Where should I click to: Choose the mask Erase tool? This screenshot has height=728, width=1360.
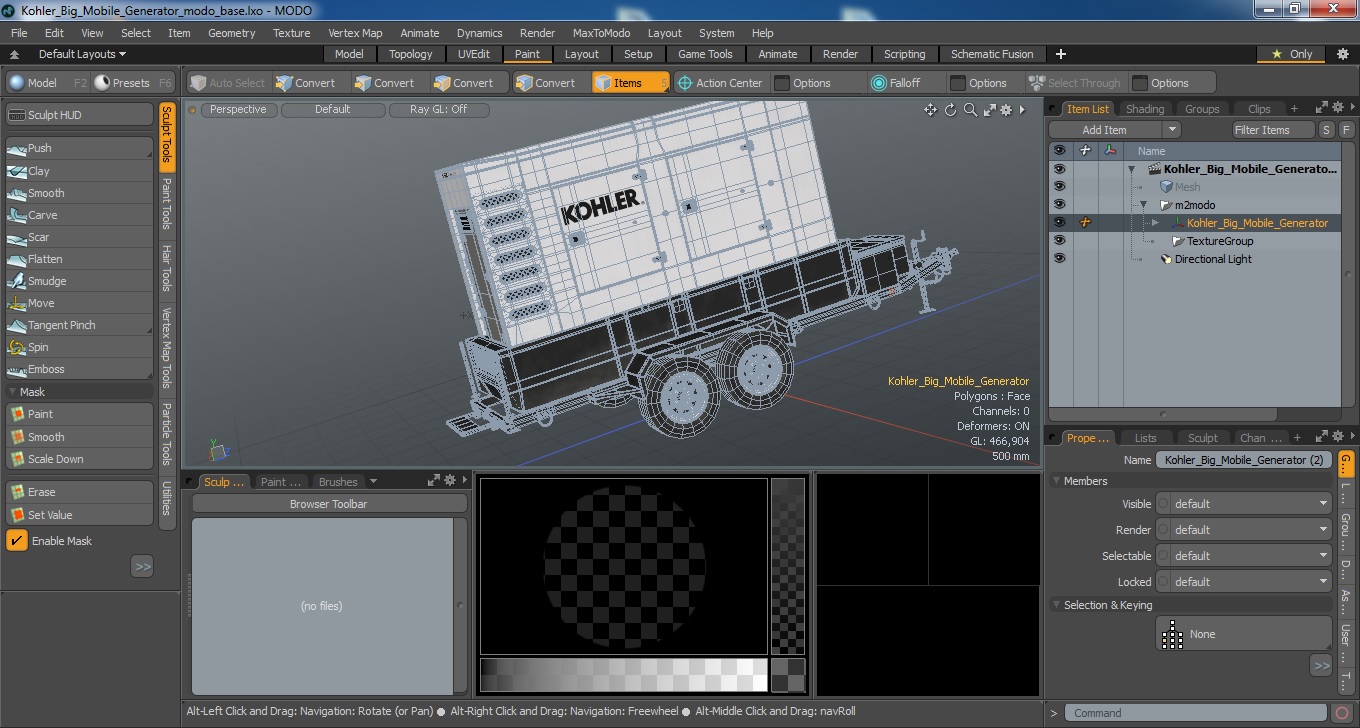pyautogui.click(x=79, y=492)
